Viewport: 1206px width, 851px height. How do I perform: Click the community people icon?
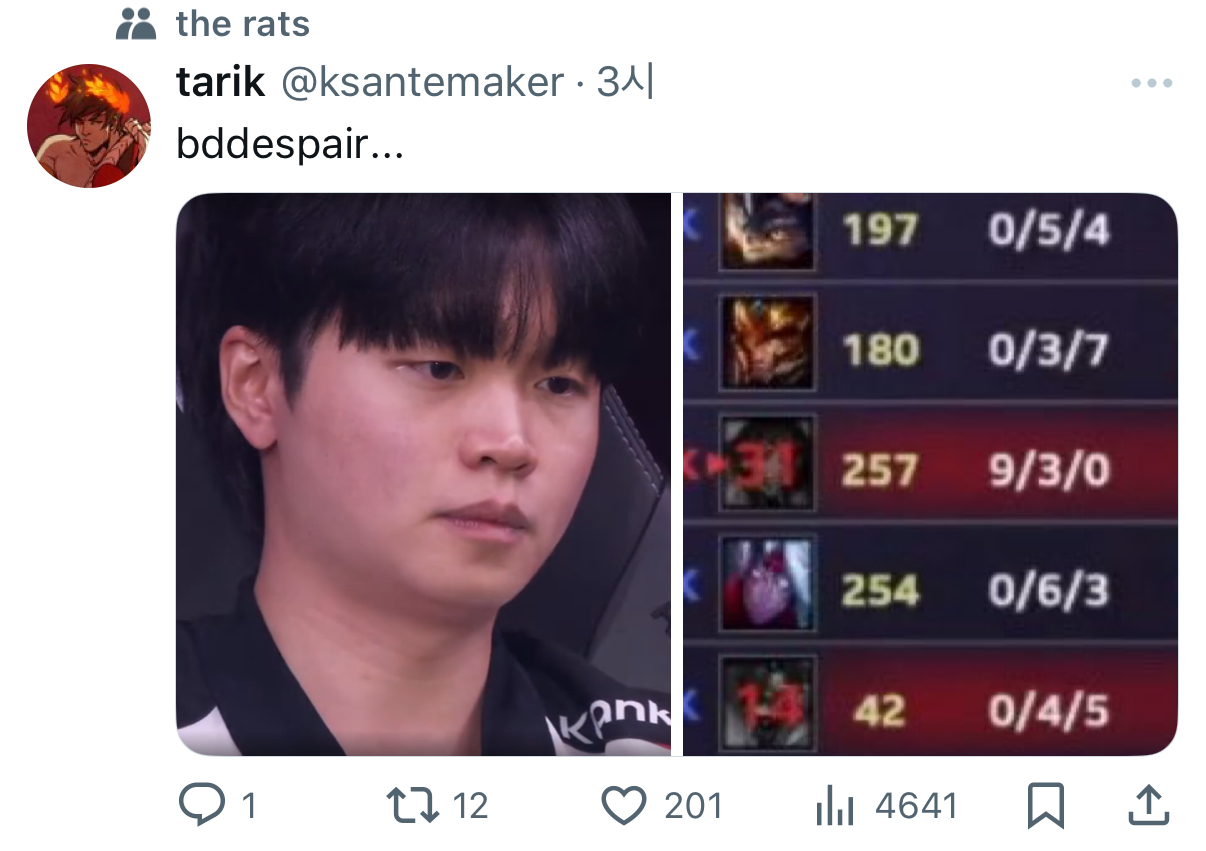point(136,23)
